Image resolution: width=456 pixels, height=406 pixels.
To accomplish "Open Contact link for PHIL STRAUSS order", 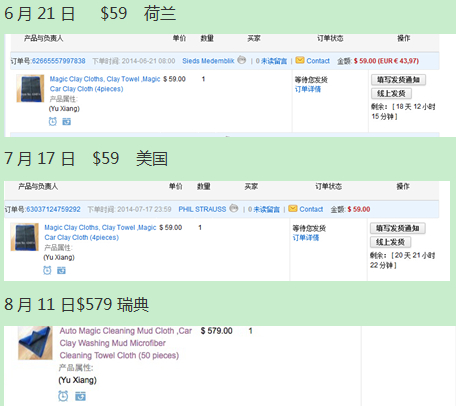I will (x=311, y=209).
